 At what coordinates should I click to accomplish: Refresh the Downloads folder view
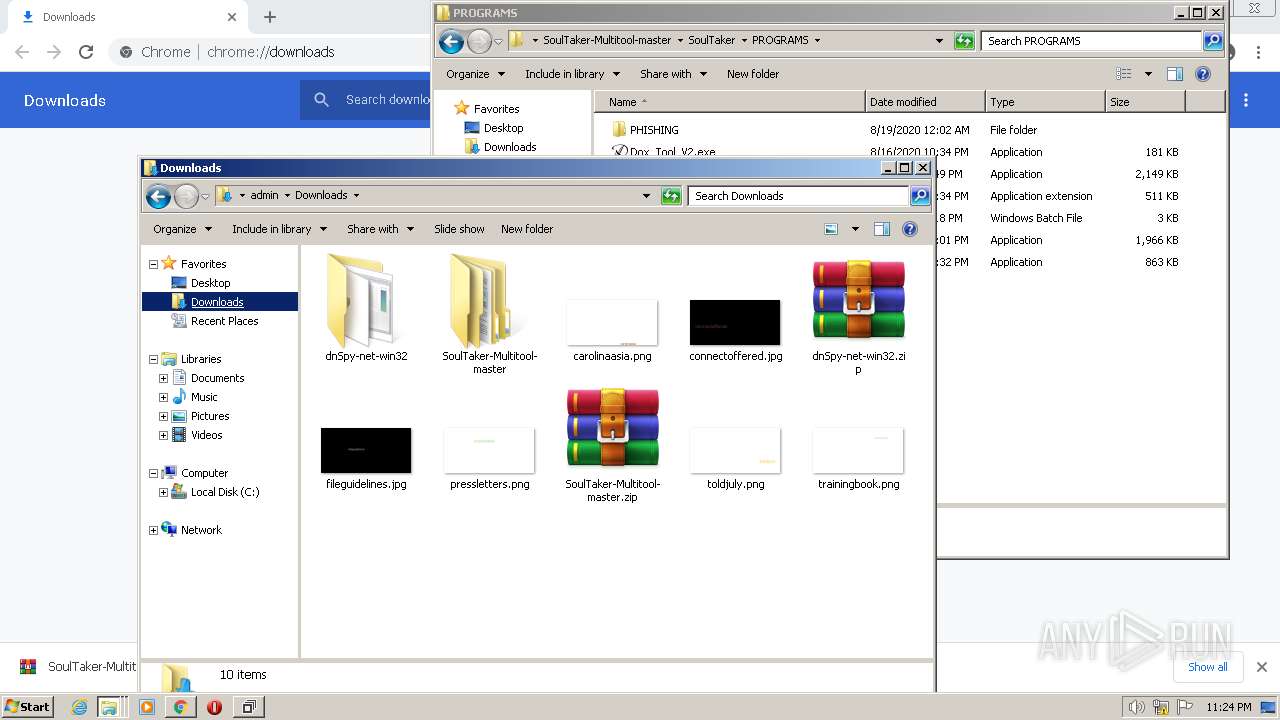[x=671, y=196]
